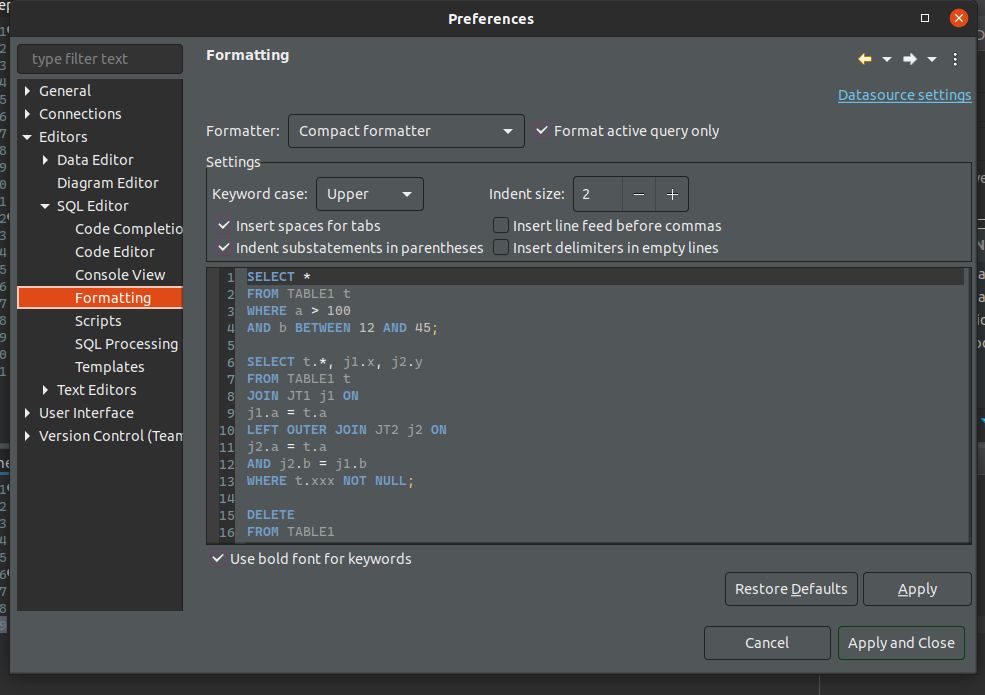Open the back history dropdown arrow

point(887,60)
